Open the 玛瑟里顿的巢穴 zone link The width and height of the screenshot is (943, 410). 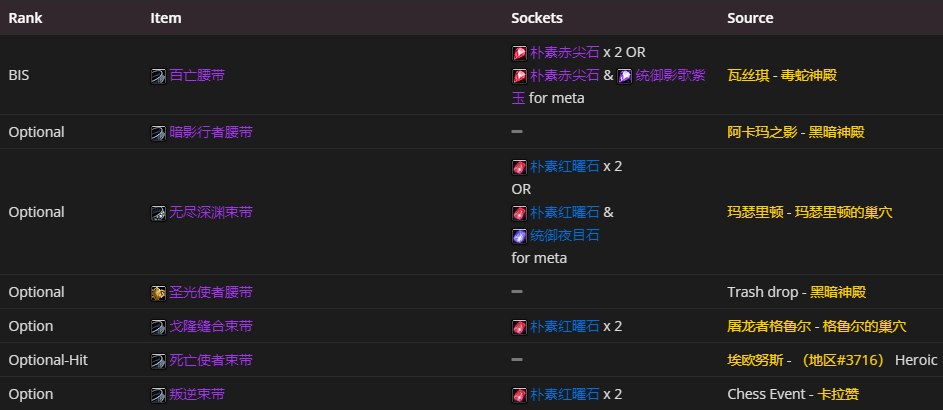point(852,212)
